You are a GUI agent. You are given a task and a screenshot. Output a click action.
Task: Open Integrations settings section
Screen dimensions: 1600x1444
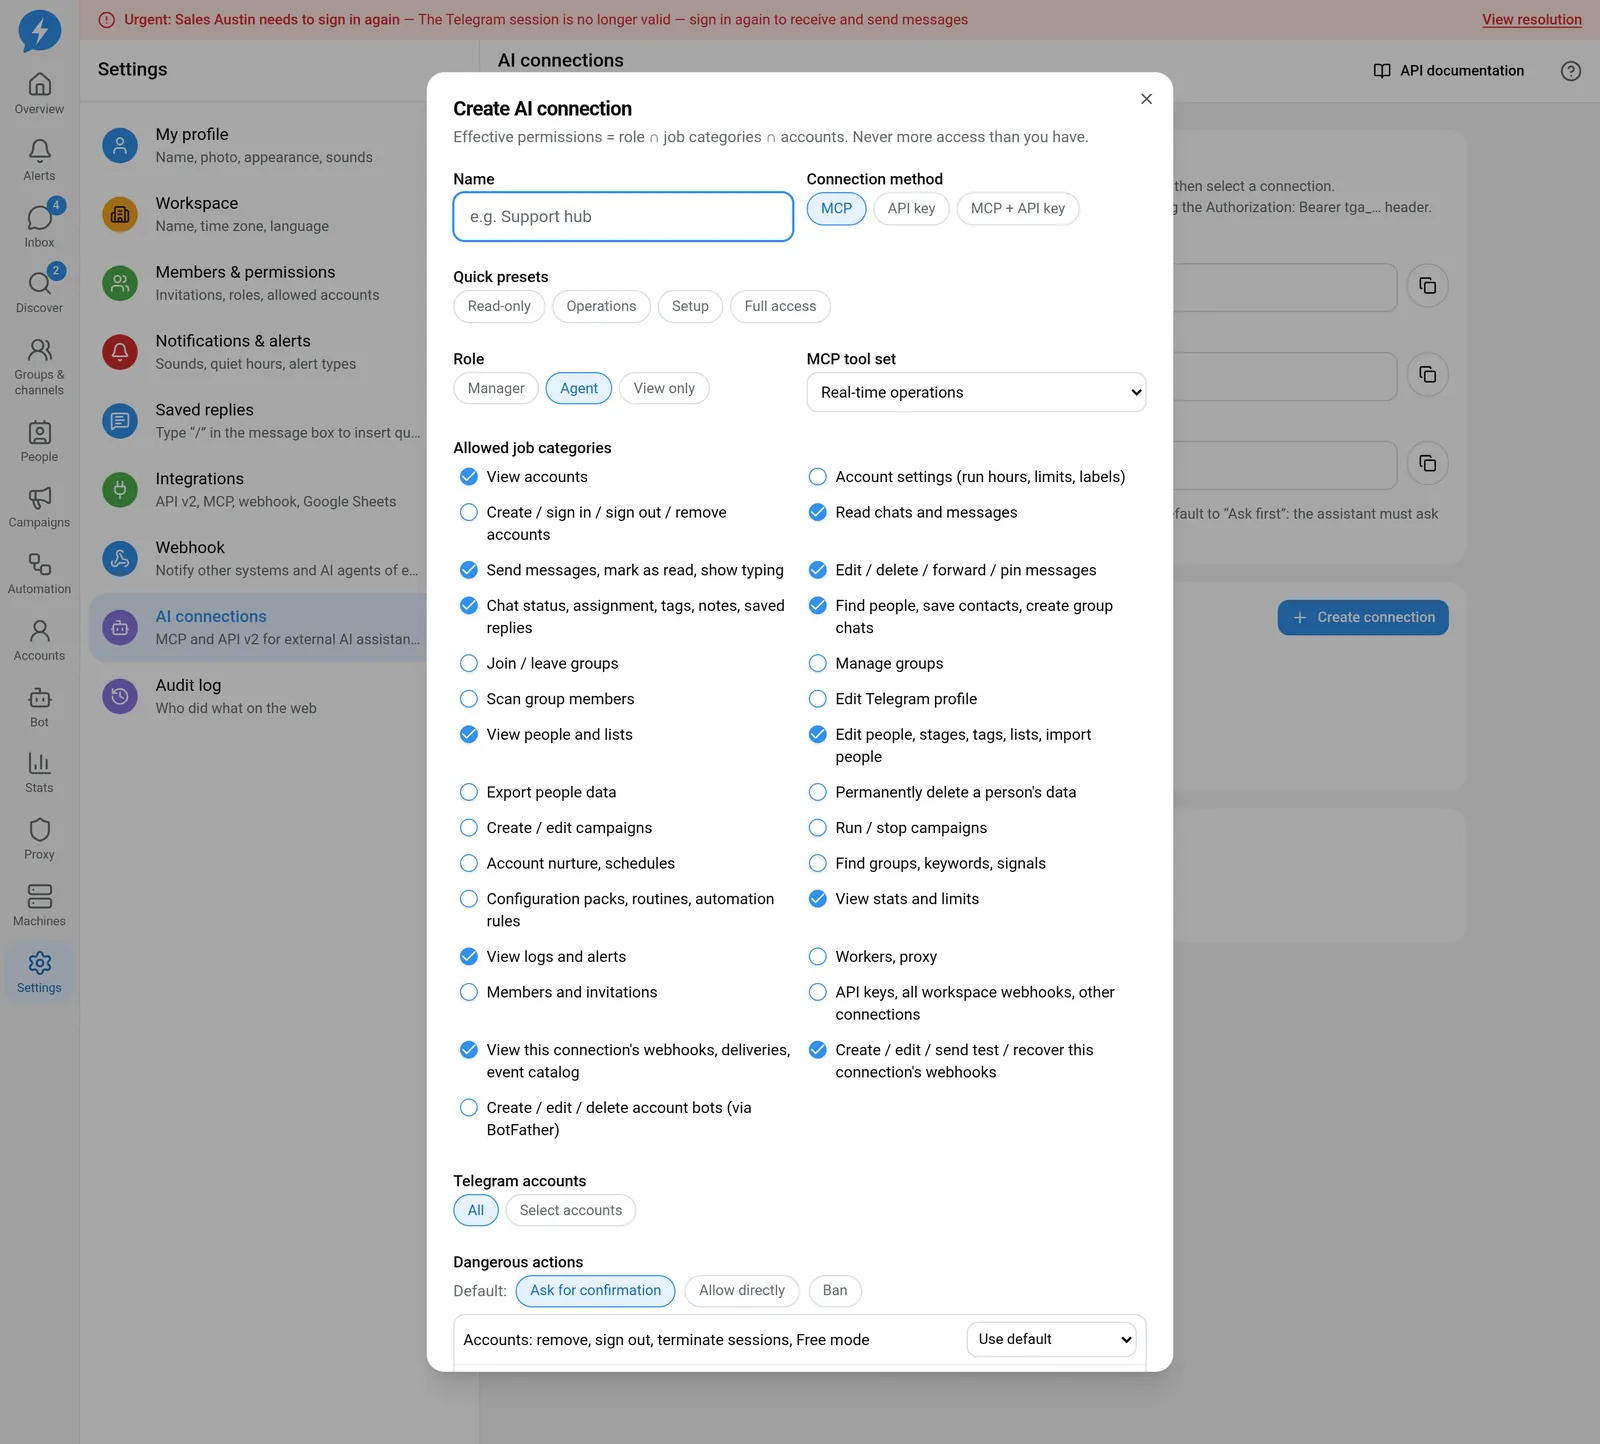260,490
